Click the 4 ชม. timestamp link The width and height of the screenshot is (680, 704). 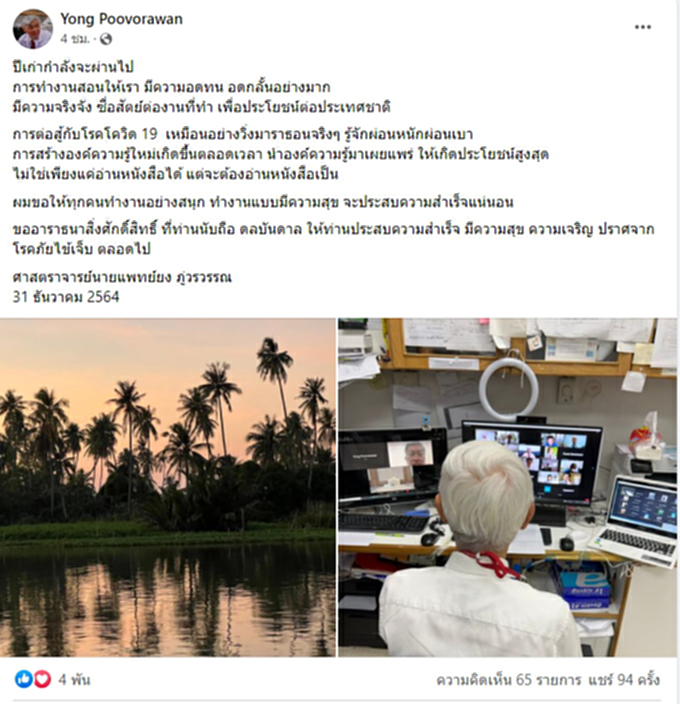pyautogui.click(x=75, y=40)
